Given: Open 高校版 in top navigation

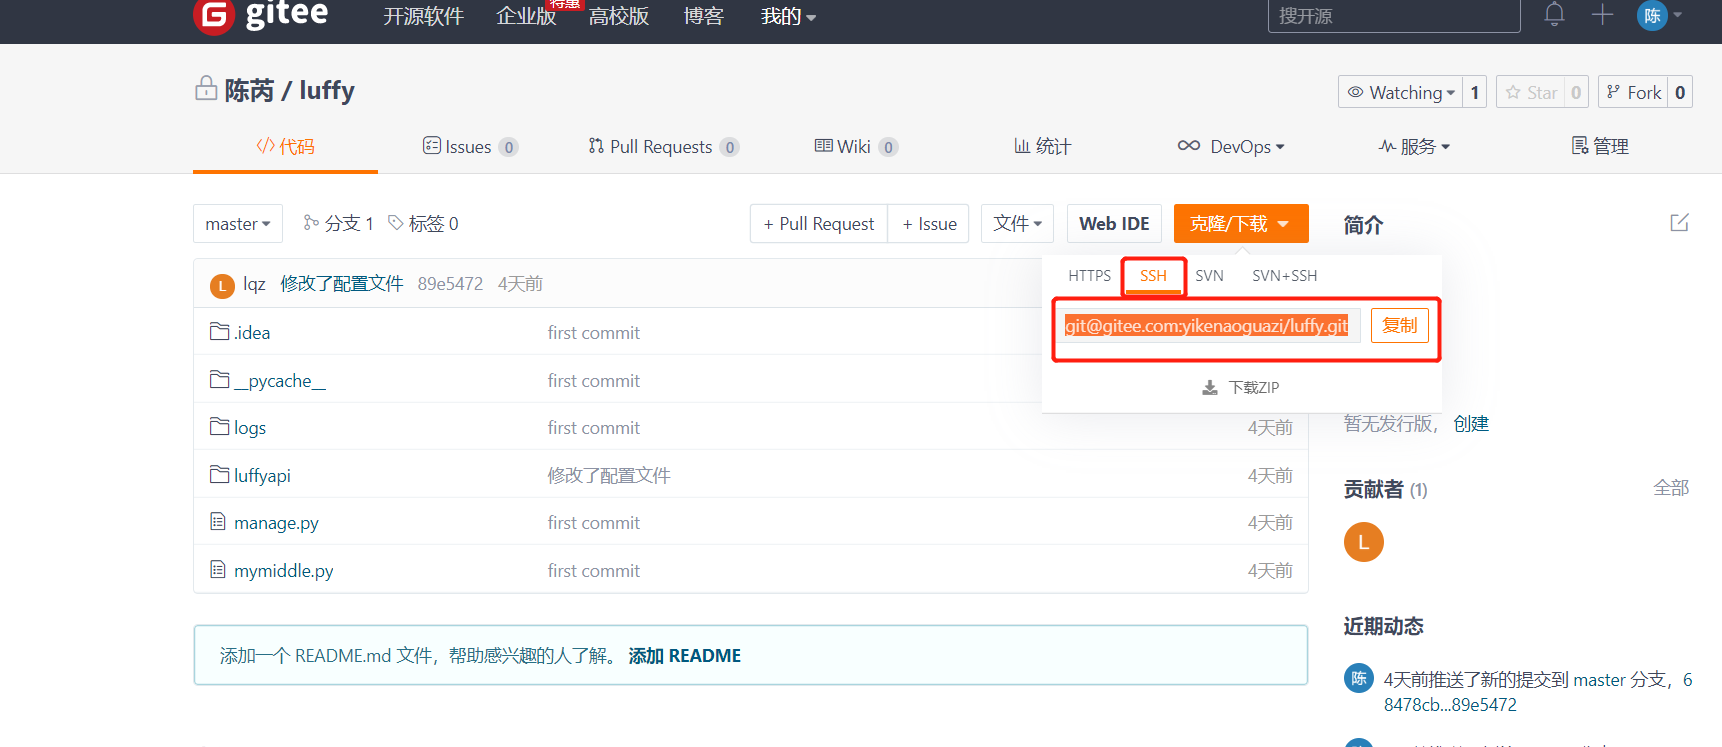Looking at the screenshot, I should [618, 16].
